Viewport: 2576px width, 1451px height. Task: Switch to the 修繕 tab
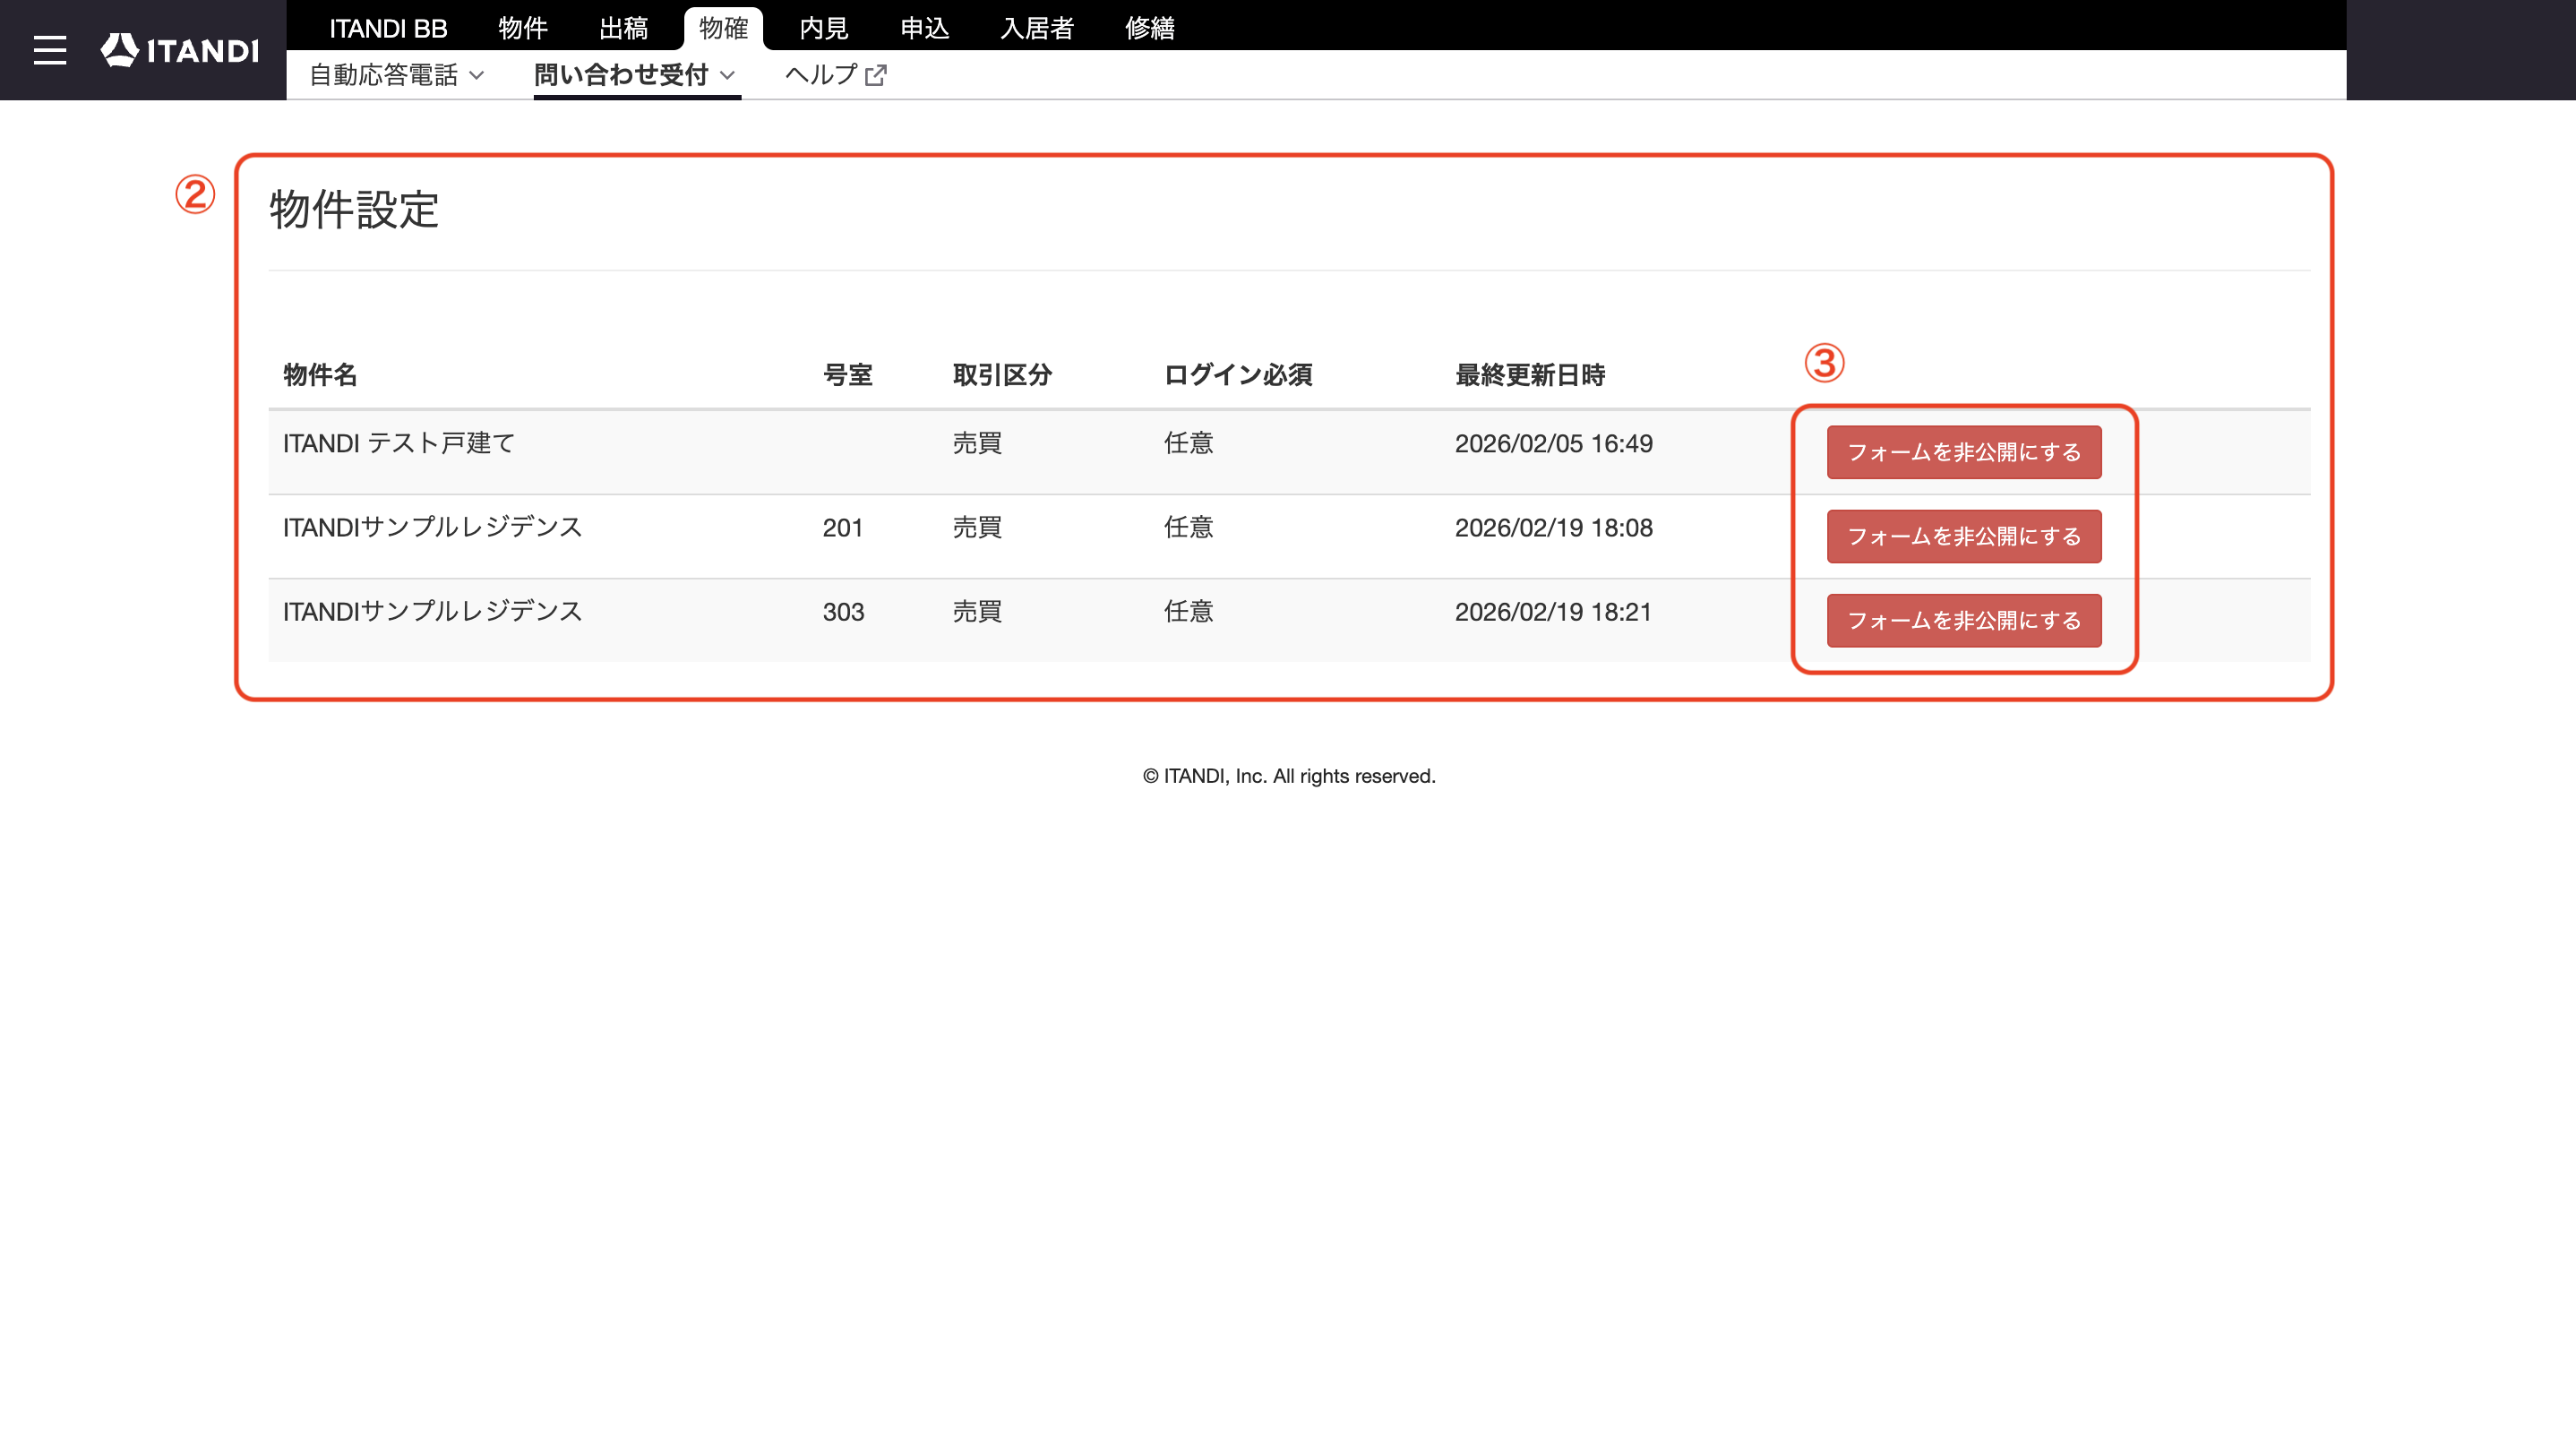tap(1149, 28)
